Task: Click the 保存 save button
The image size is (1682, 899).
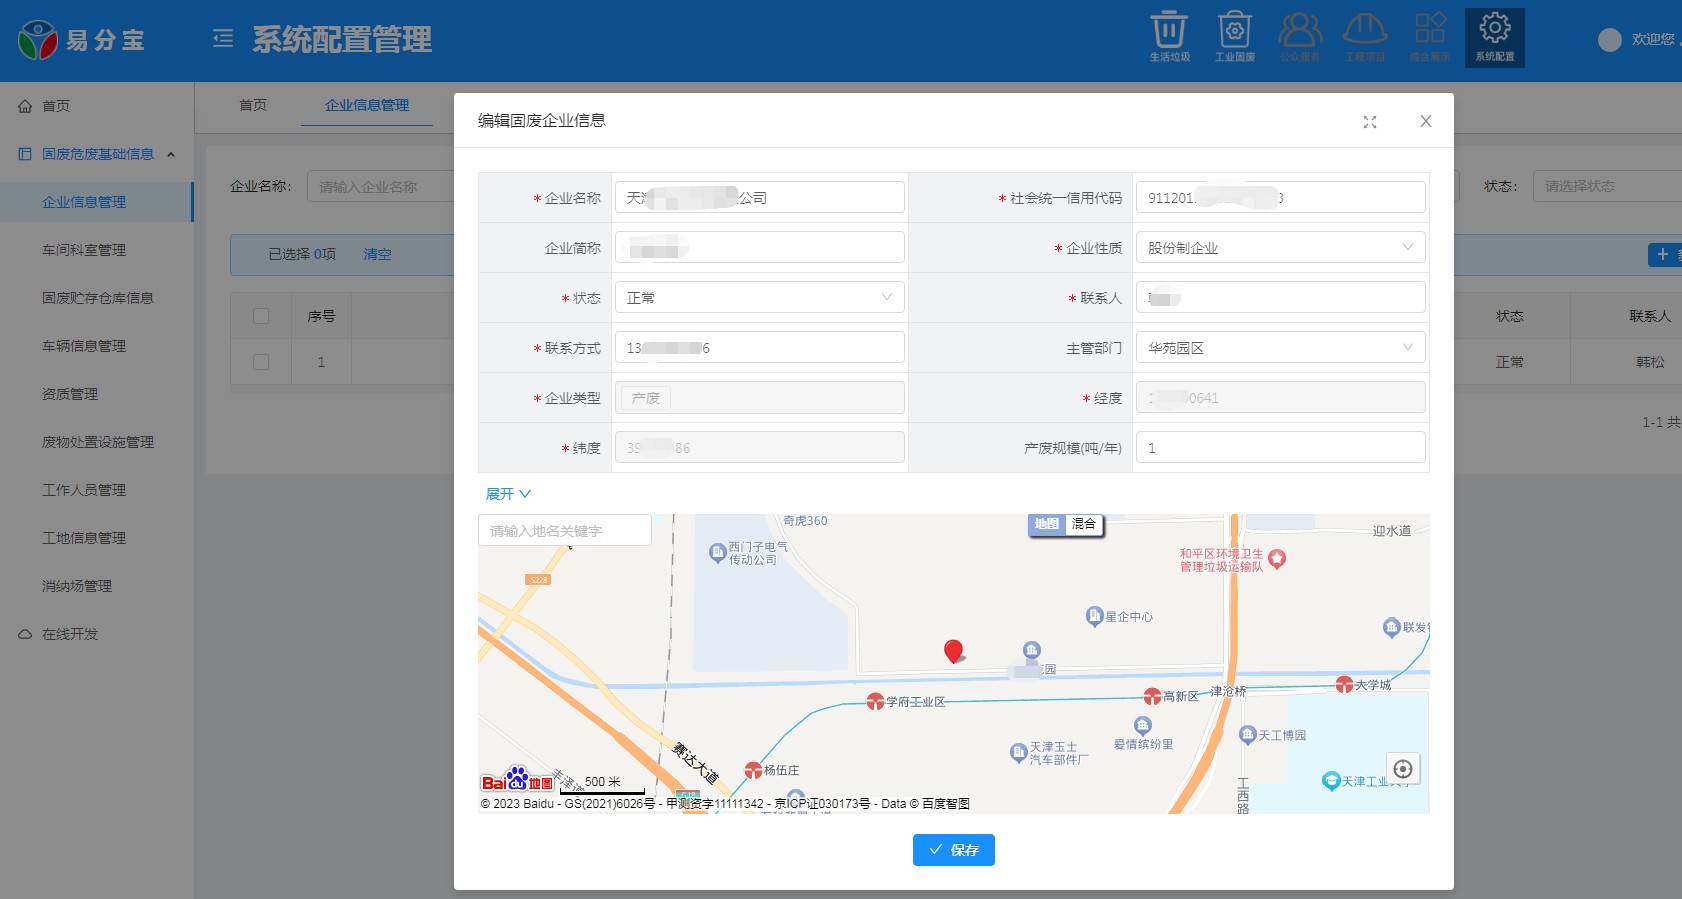Action: 953,850
